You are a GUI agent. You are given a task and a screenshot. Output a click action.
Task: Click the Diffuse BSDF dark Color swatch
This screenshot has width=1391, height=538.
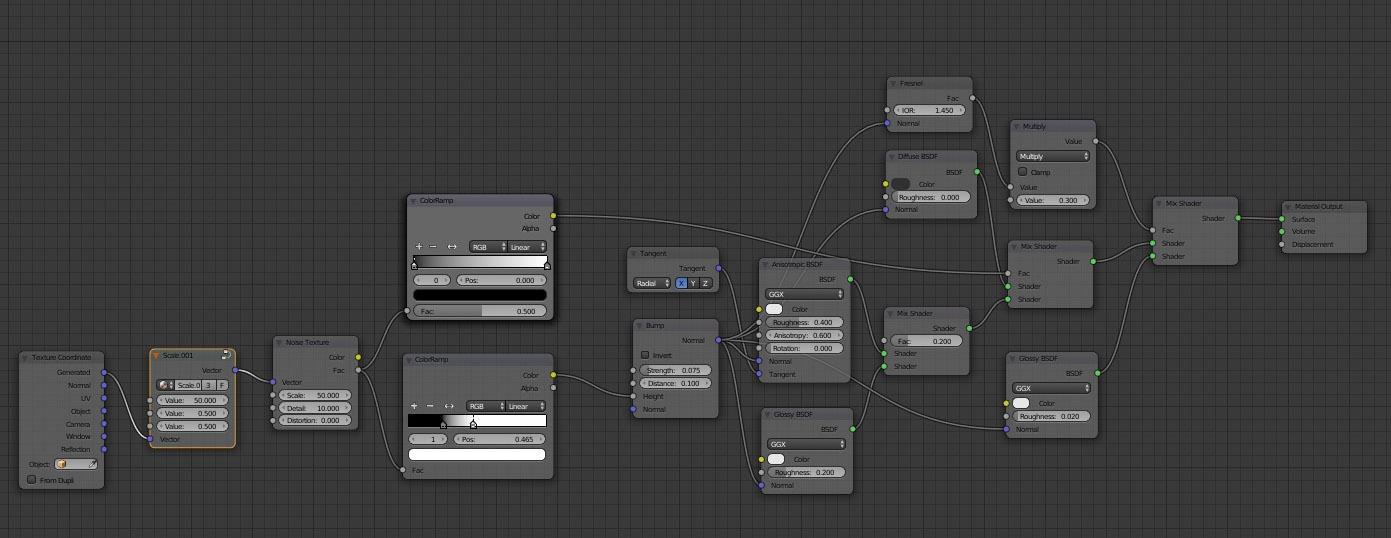901,184
